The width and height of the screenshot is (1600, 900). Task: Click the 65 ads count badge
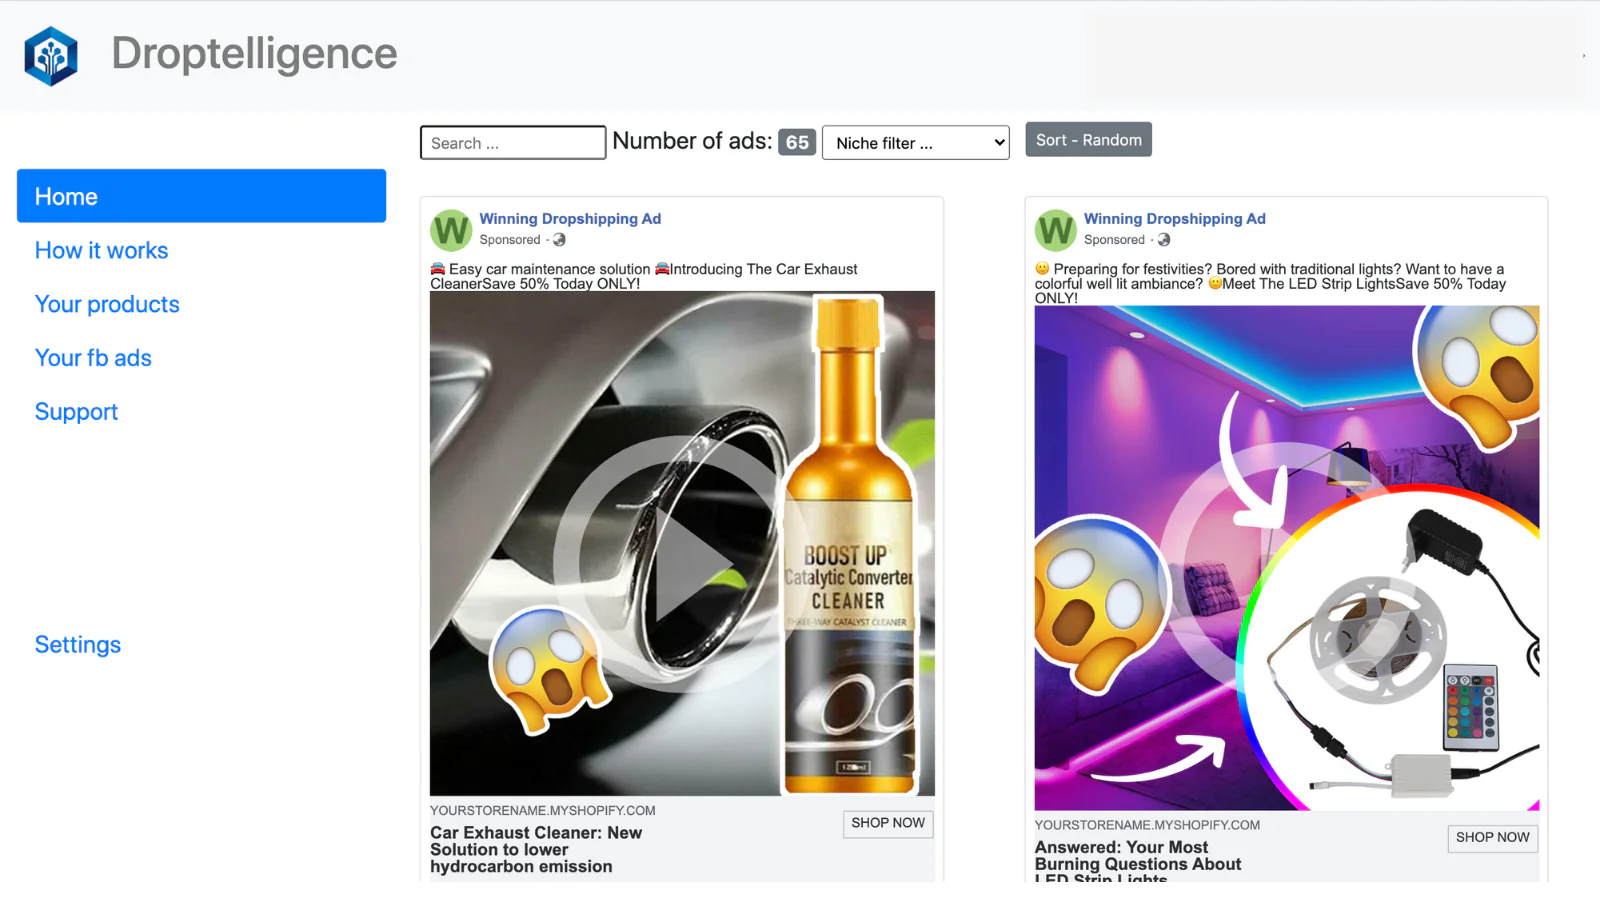(797, 142)
